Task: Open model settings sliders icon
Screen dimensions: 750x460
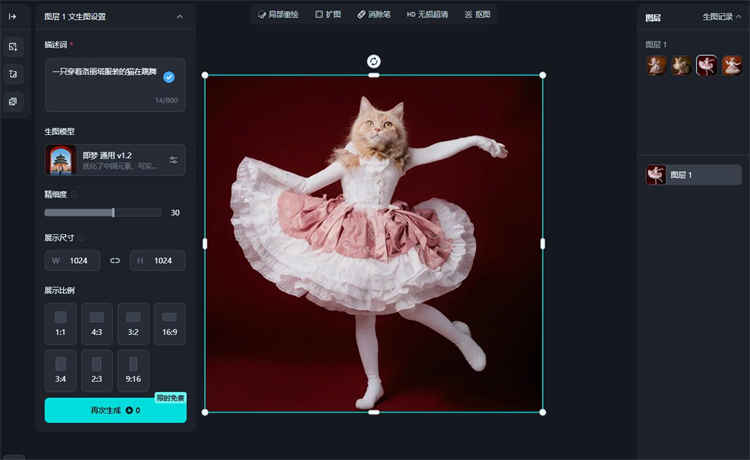Action: tap(174, 160)
